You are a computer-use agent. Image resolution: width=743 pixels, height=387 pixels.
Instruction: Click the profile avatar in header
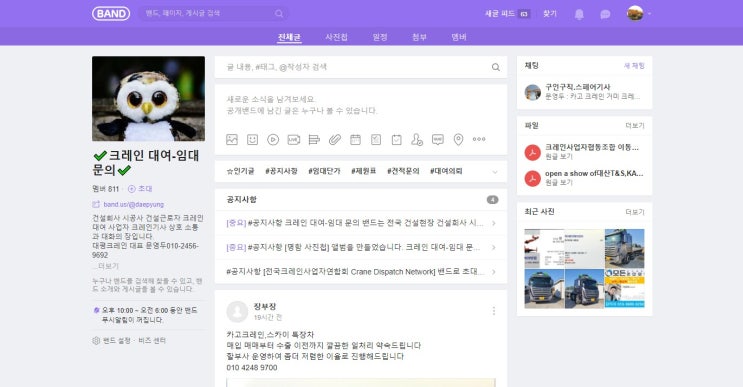pyautogui.click(x=635, y=13)
